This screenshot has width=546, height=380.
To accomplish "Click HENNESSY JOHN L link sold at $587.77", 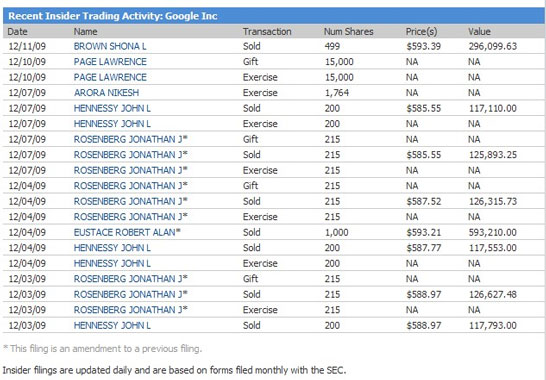I will pos(112,248).
